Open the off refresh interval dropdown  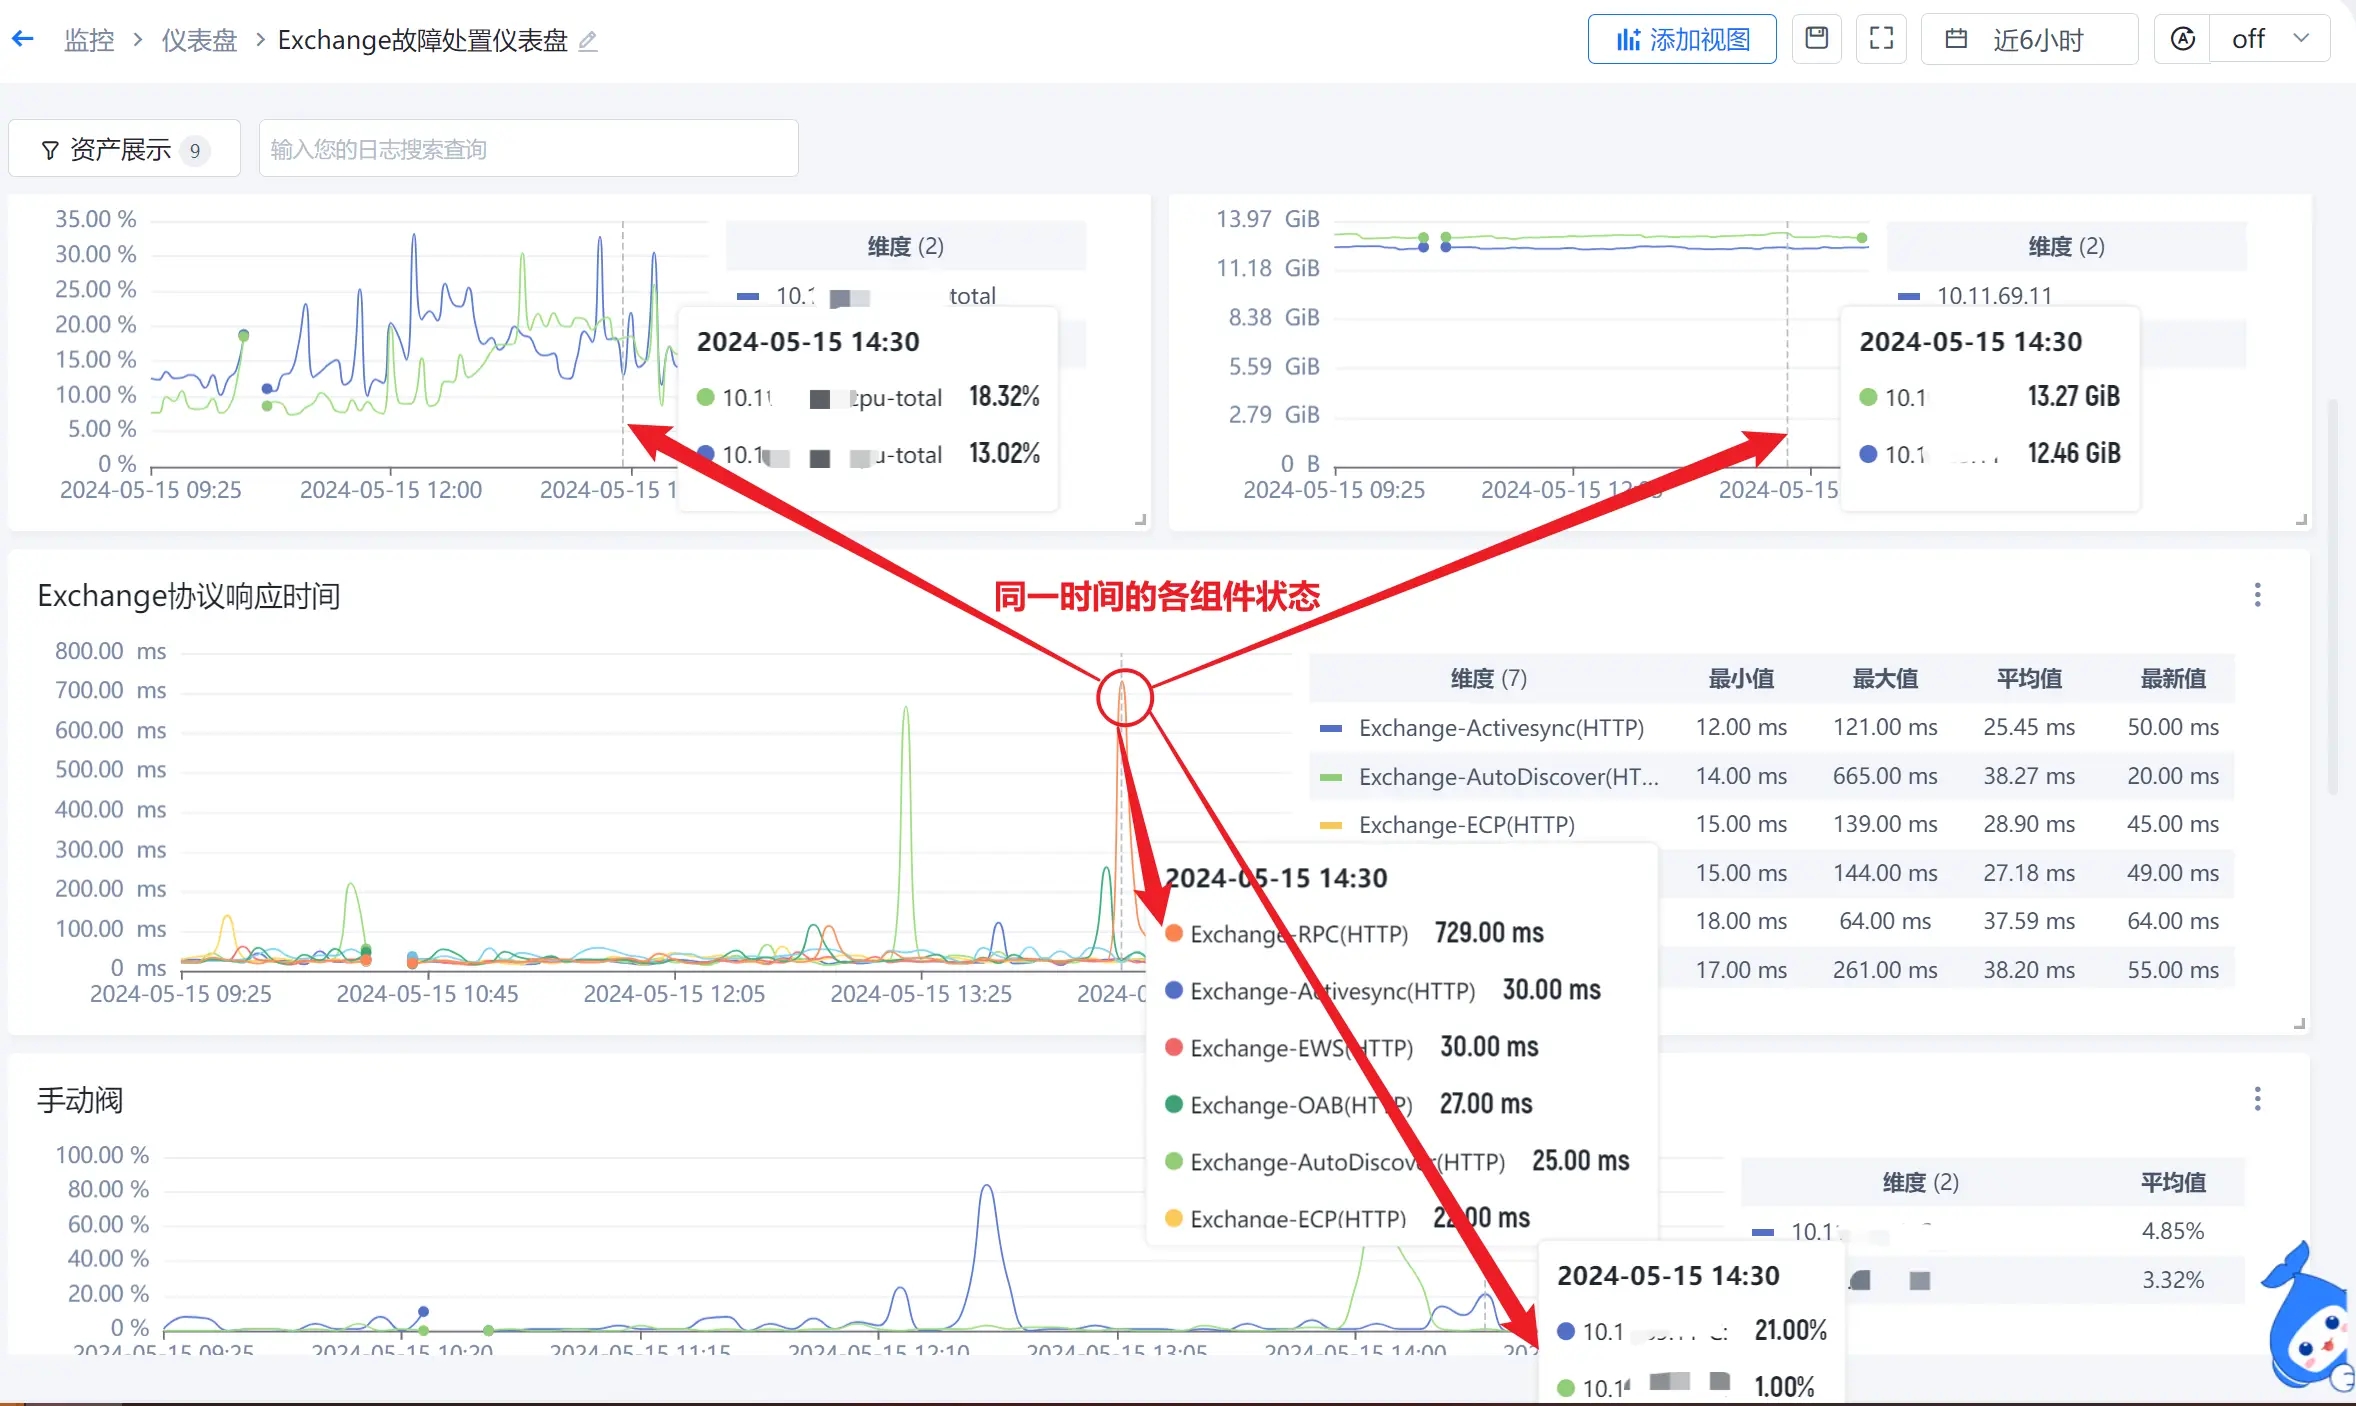pyautogui.click(x=2270, y=39)
